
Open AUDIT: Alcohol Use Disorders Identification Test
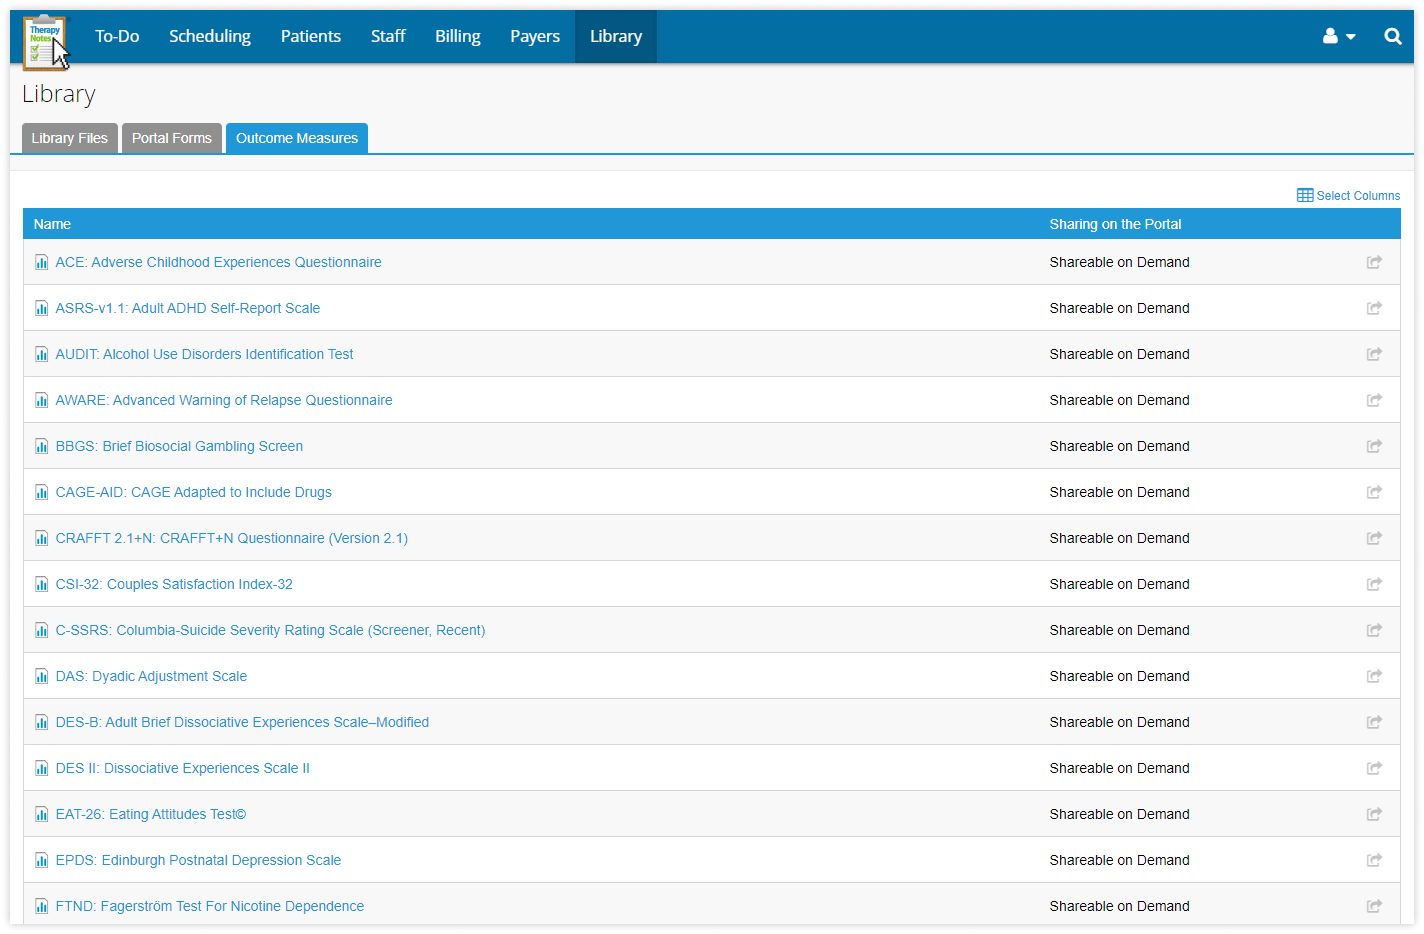click(x=204, y=354)
